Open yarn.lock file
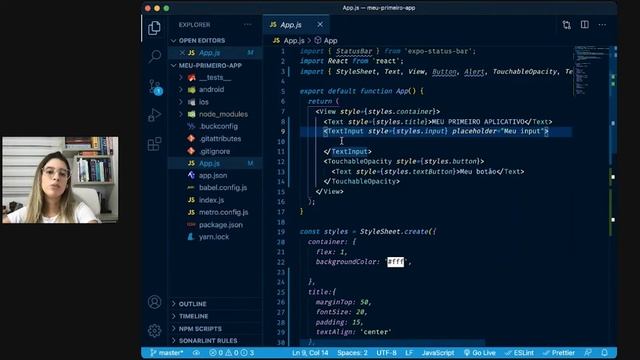This screenshot has width=640, height=360. pyautogui.click(x=215, y=237)
